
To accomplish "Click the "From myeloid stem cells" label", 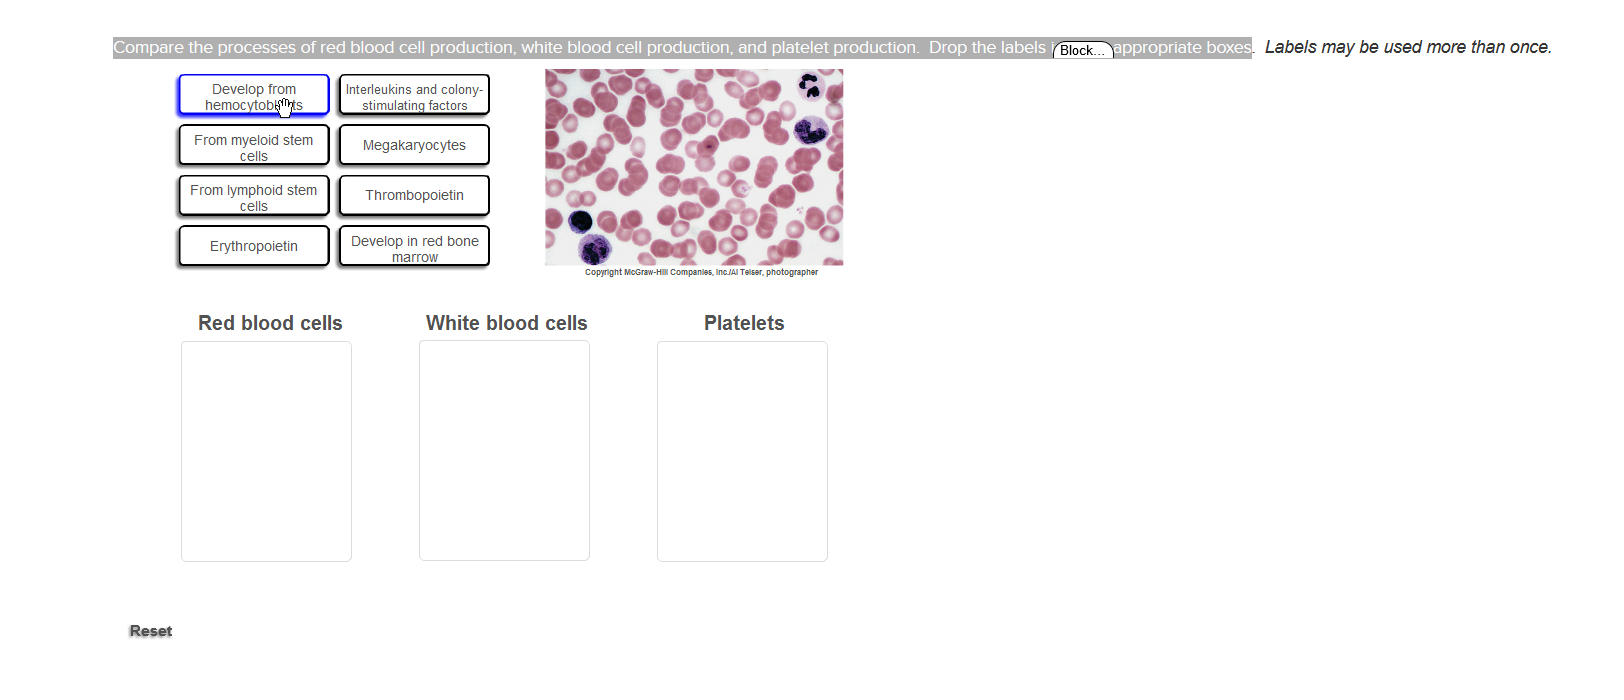I will pos(253,146).
